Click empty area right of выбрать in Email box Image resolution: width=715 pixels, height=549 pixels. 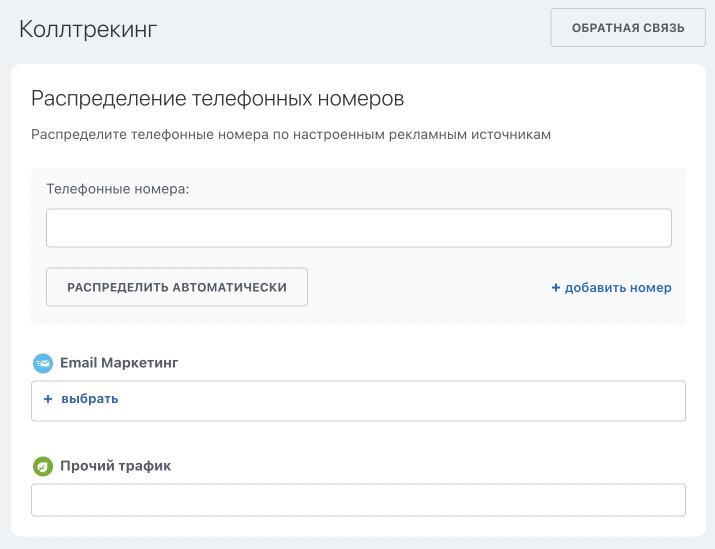point(400,400)
